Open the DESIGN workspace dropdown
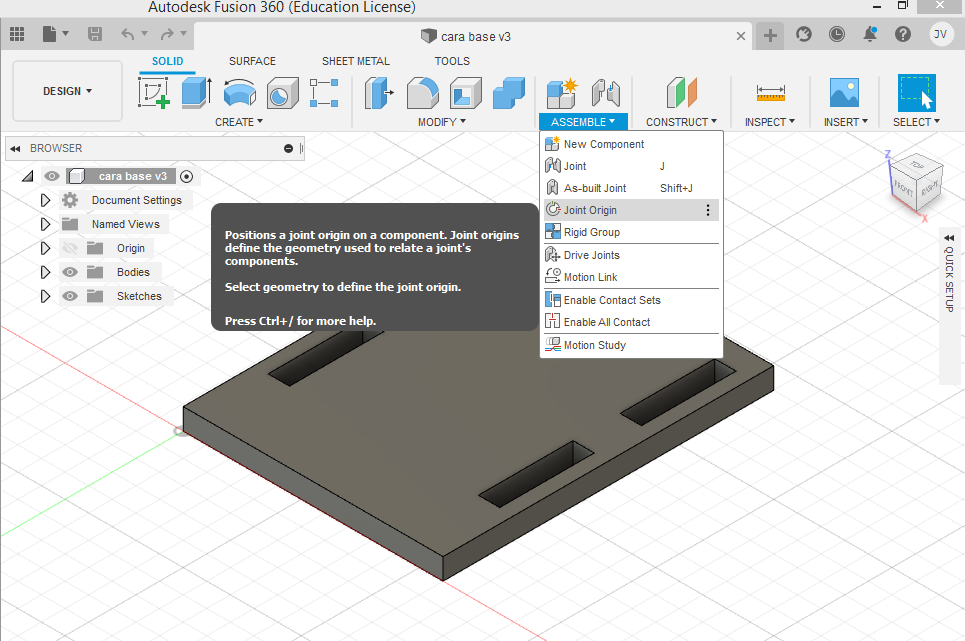Image resolution: width=965 pixels, height=641 pixels. pyautogui.click(x=67, y=91)
